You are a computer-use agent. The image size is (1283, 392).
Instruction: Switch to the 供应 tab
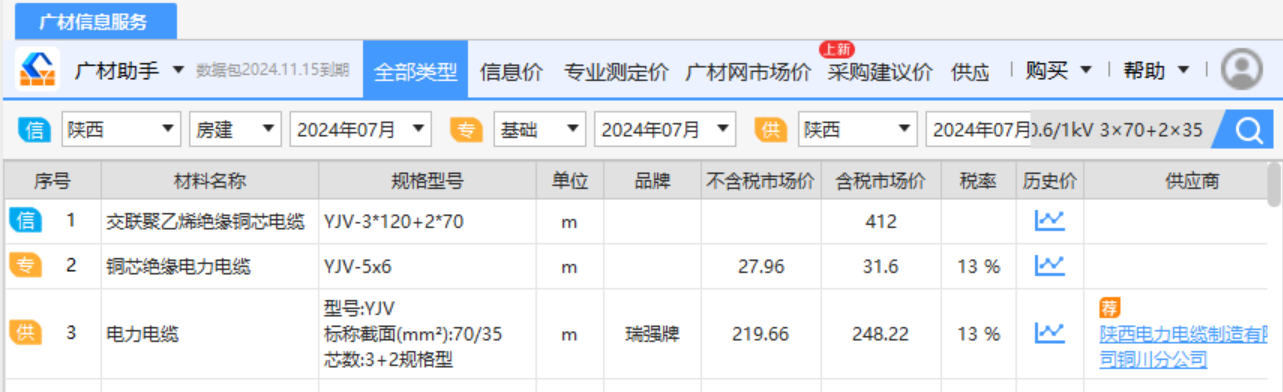tap(970, 72)
